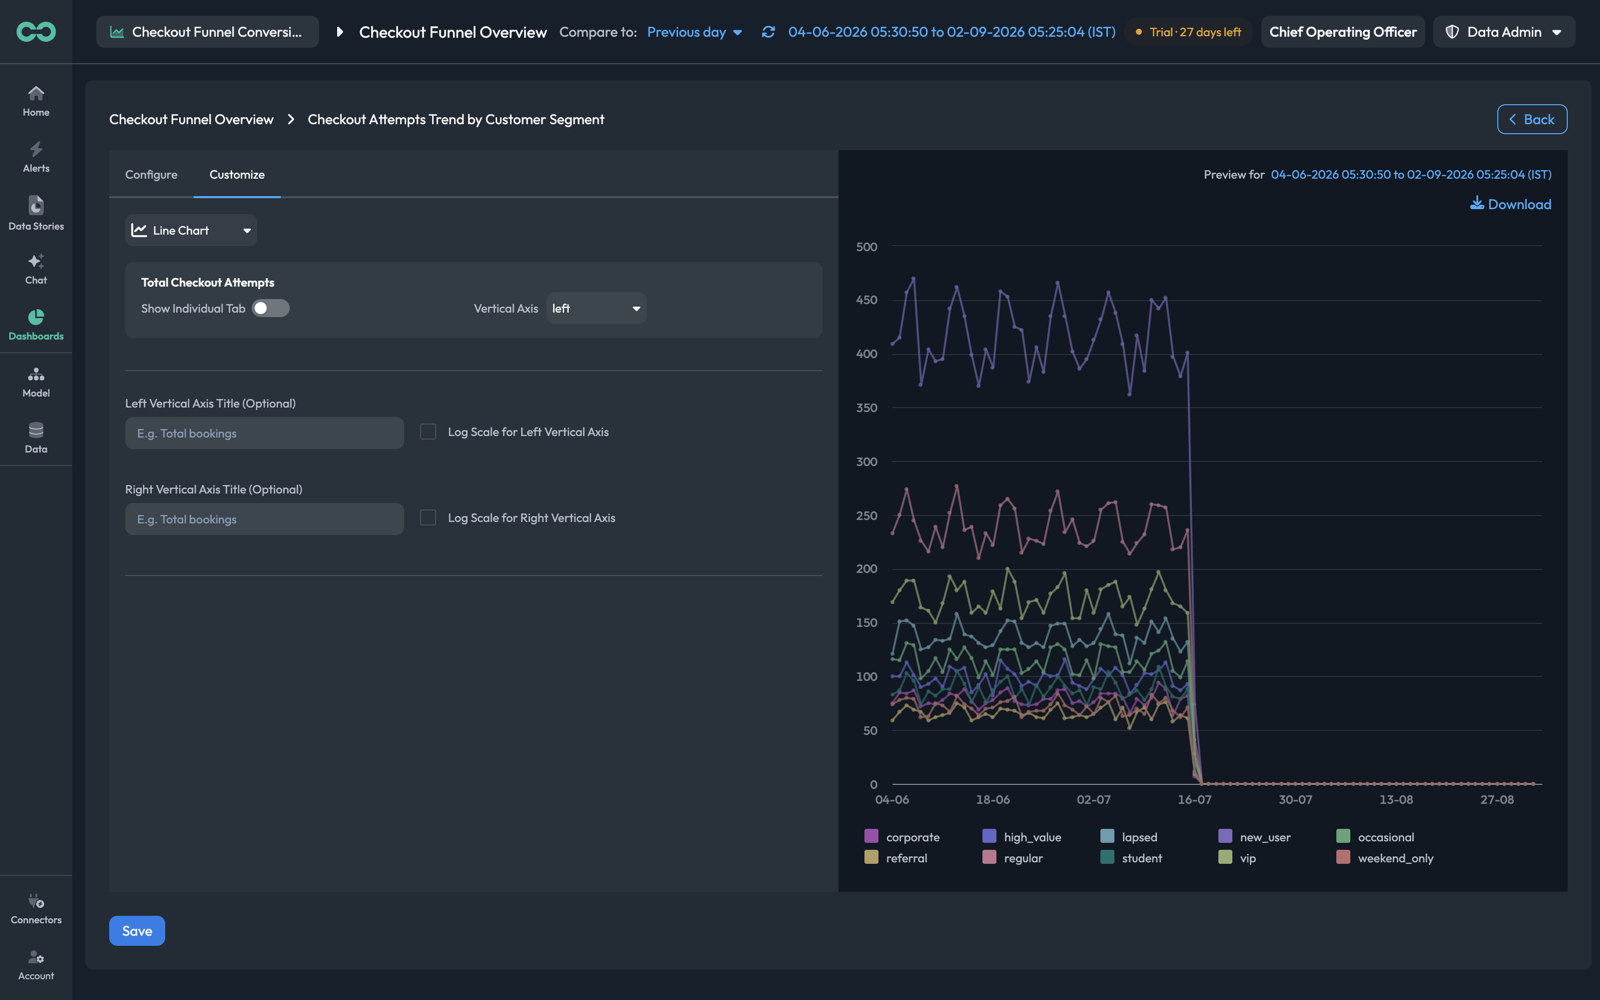Open the Previous day compare dropdown
The height and width of the screenshot is (1000, 1600).
point(695,32)
